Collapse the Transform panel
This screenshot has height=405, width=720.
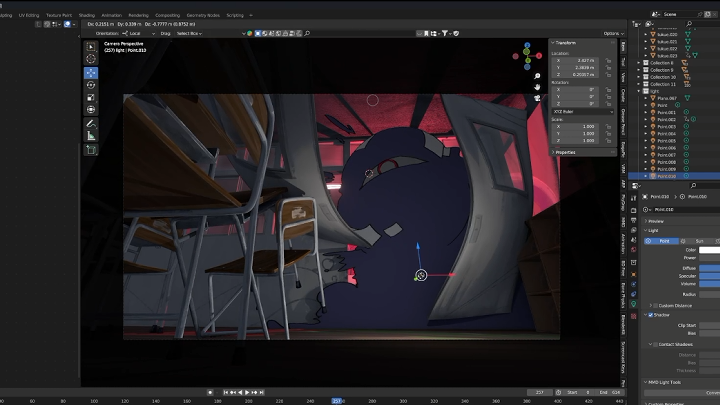point(563,43)
